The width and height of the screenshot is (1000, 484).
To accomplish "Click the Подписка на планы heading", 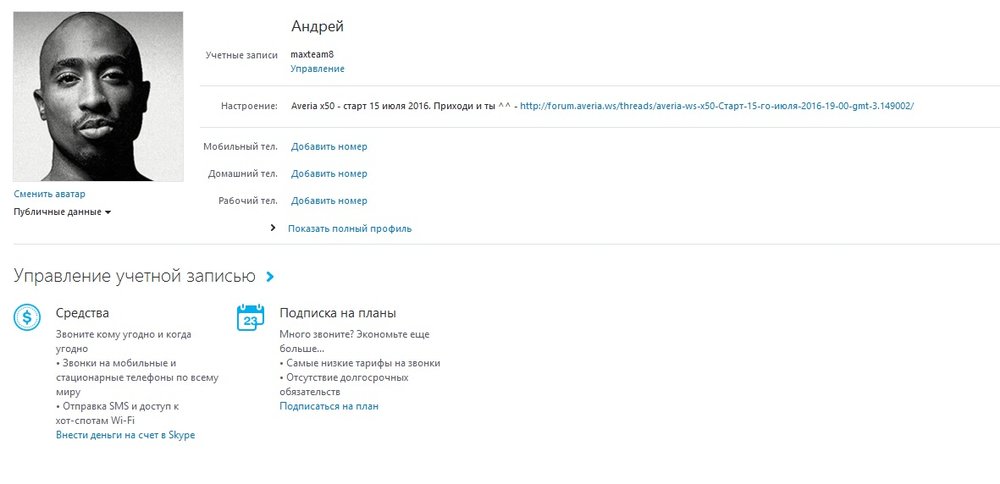I will coord(331,313).
